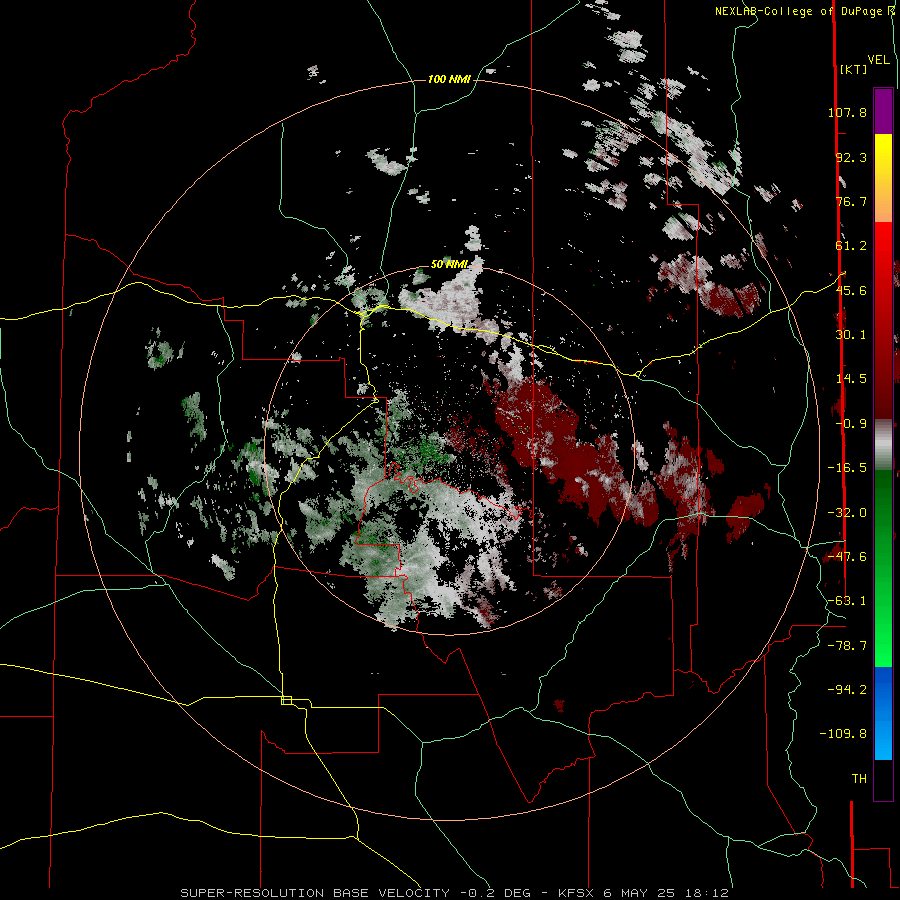This screenshot has height=900, width=900.
Task: Pick the black TH segment of scale
Action: tap(883, 779)
